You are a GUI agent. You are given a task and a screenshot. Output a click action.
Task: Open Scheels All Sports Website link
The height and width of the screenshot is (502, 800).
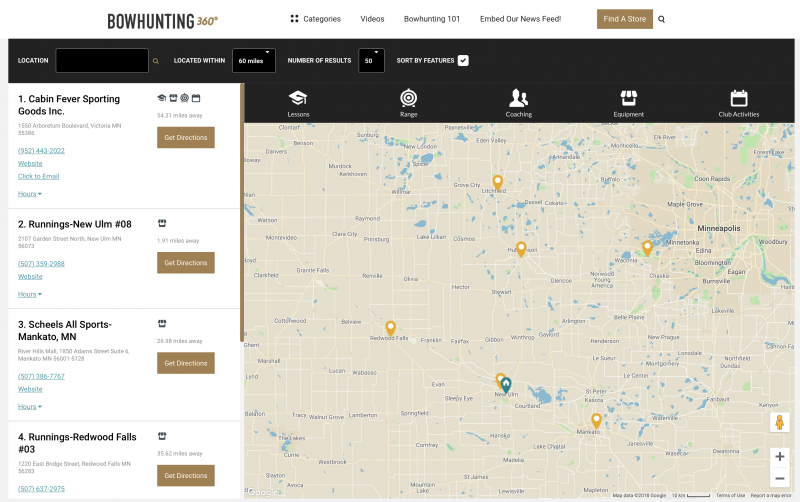[x=30, y=389]
